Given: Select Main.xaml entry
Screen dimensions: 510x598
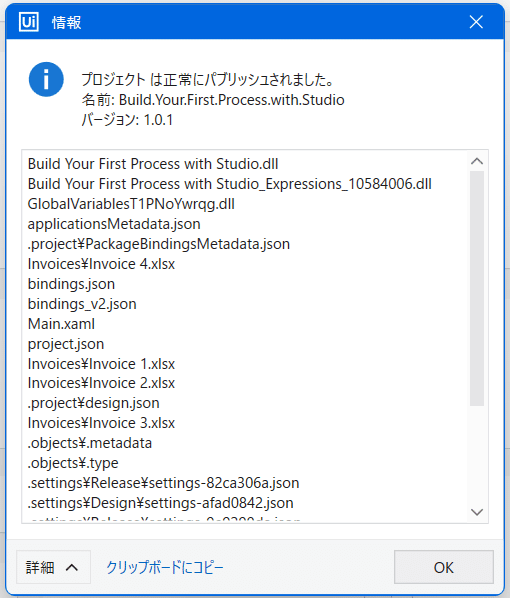Looking at the screenshot, I should pos(61,324).
